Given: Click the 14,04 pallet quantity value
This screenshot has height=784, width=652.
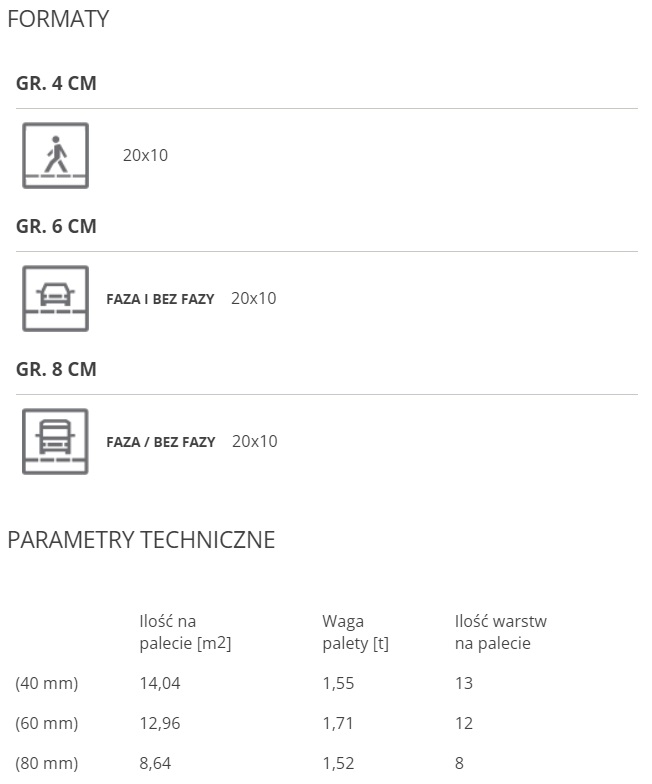Looking at the screenshot, I should (x=160, y=683).
